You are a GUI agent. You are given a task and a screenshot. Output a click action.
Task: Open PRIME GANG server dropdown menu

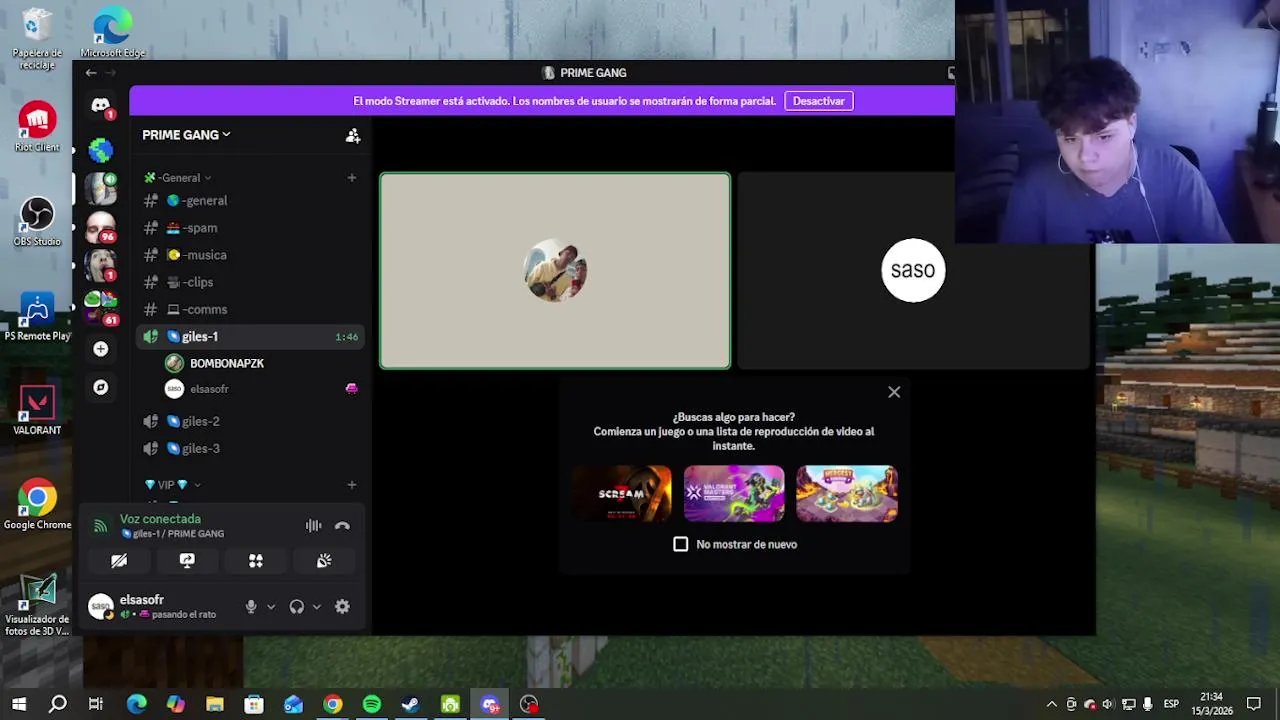click(186, 135)
